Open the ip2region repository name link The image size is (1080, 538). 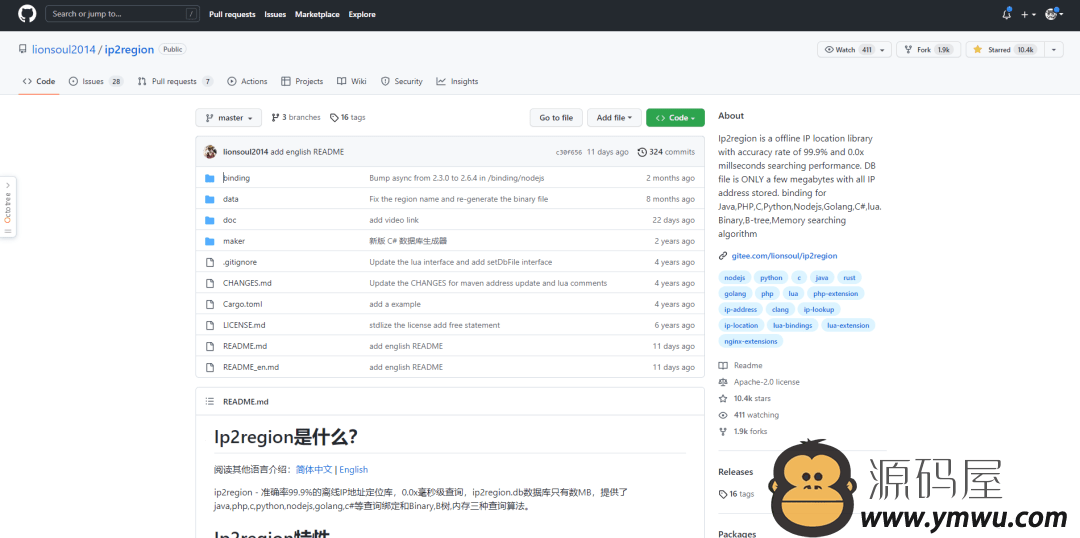coord(129,50)
